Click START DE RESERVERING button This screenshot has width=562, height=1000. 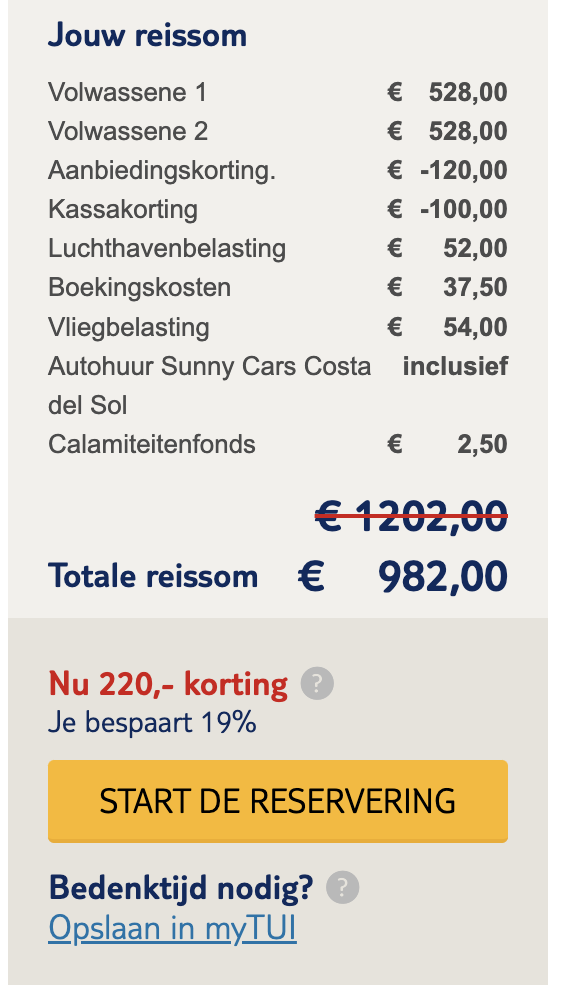[278, 801]
